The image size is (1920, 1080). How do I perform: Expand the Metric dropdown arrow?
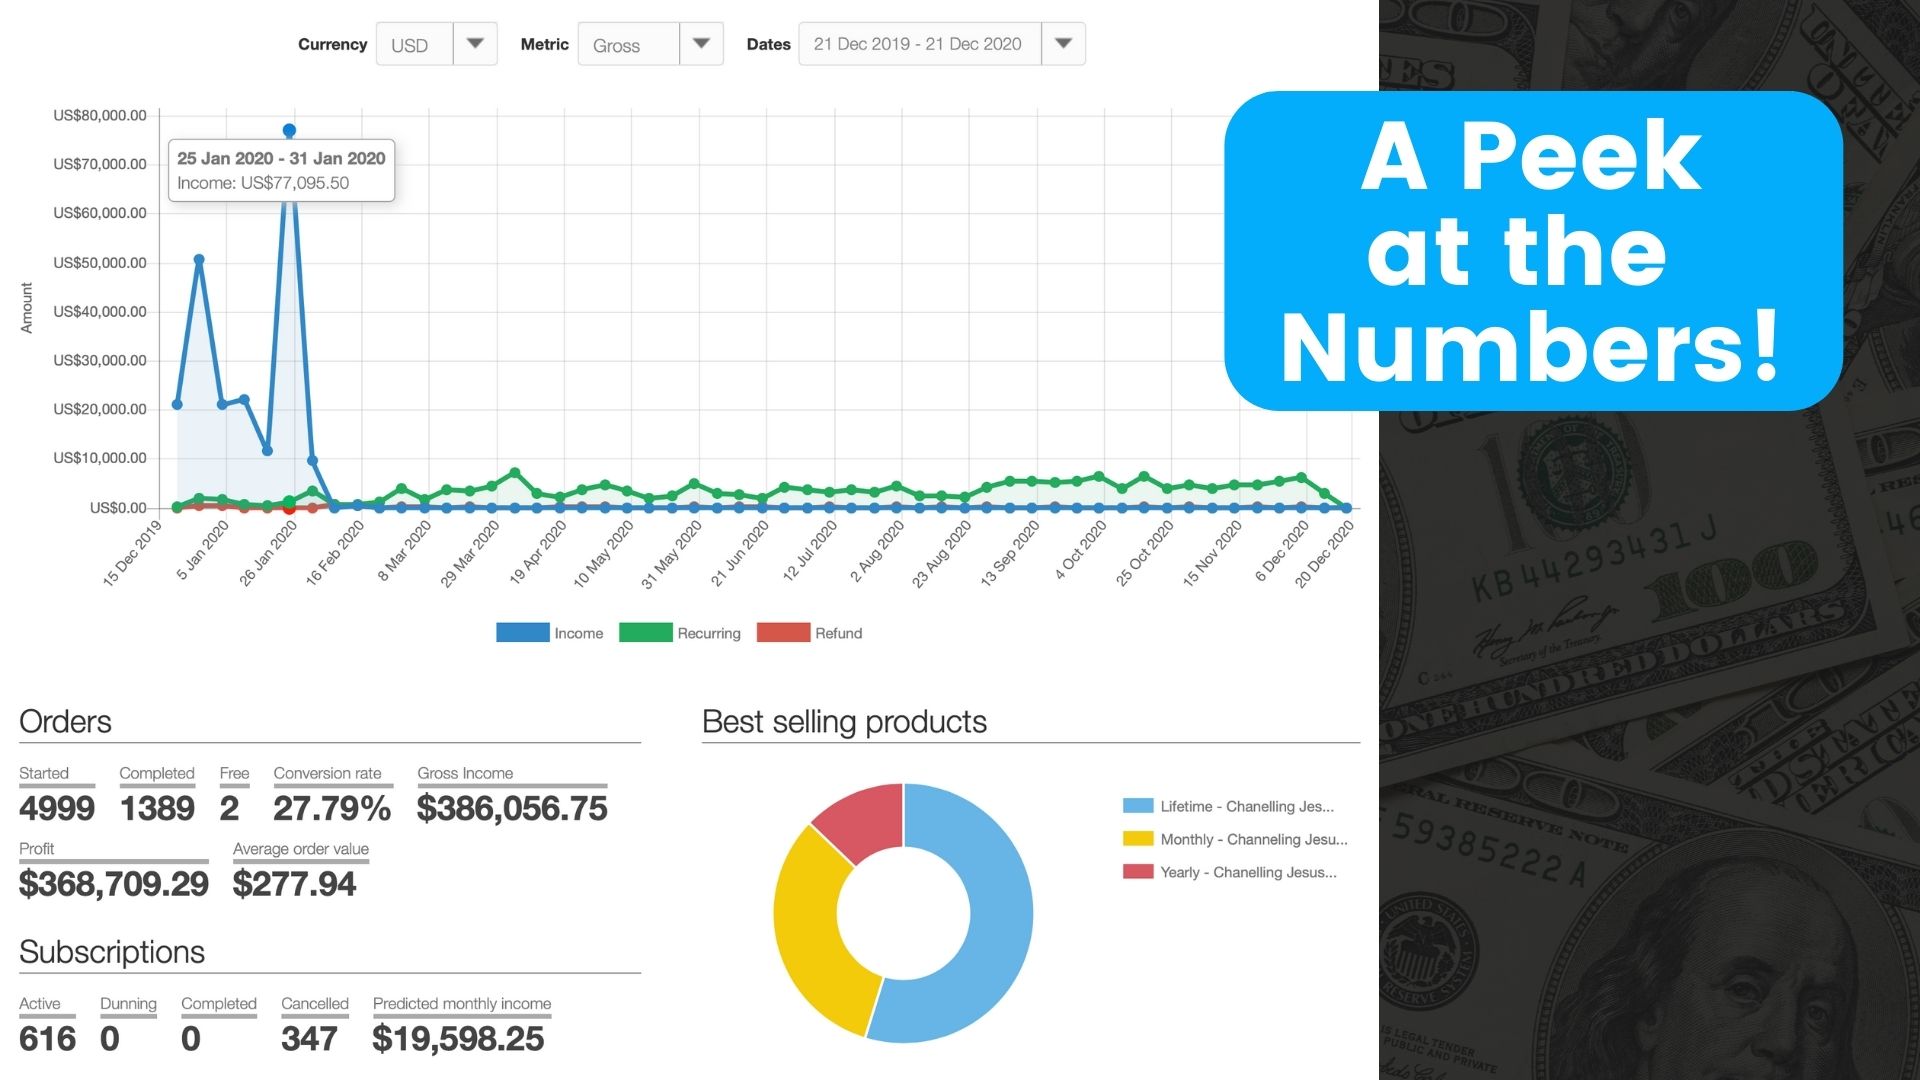(701, 44)
